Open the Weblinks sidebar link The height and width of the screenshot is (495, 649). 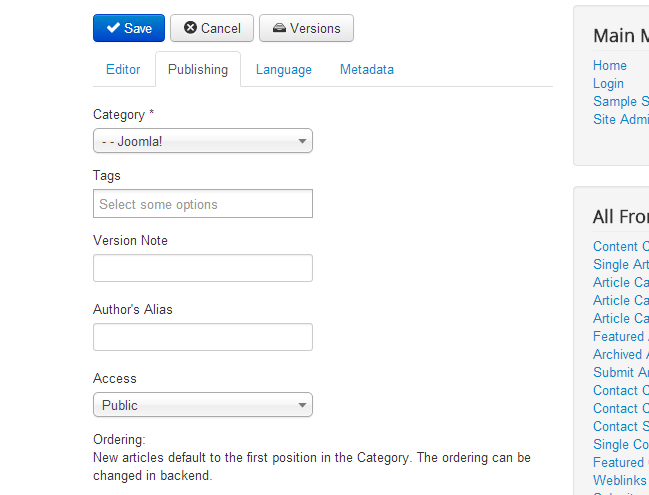coord(620,480)
